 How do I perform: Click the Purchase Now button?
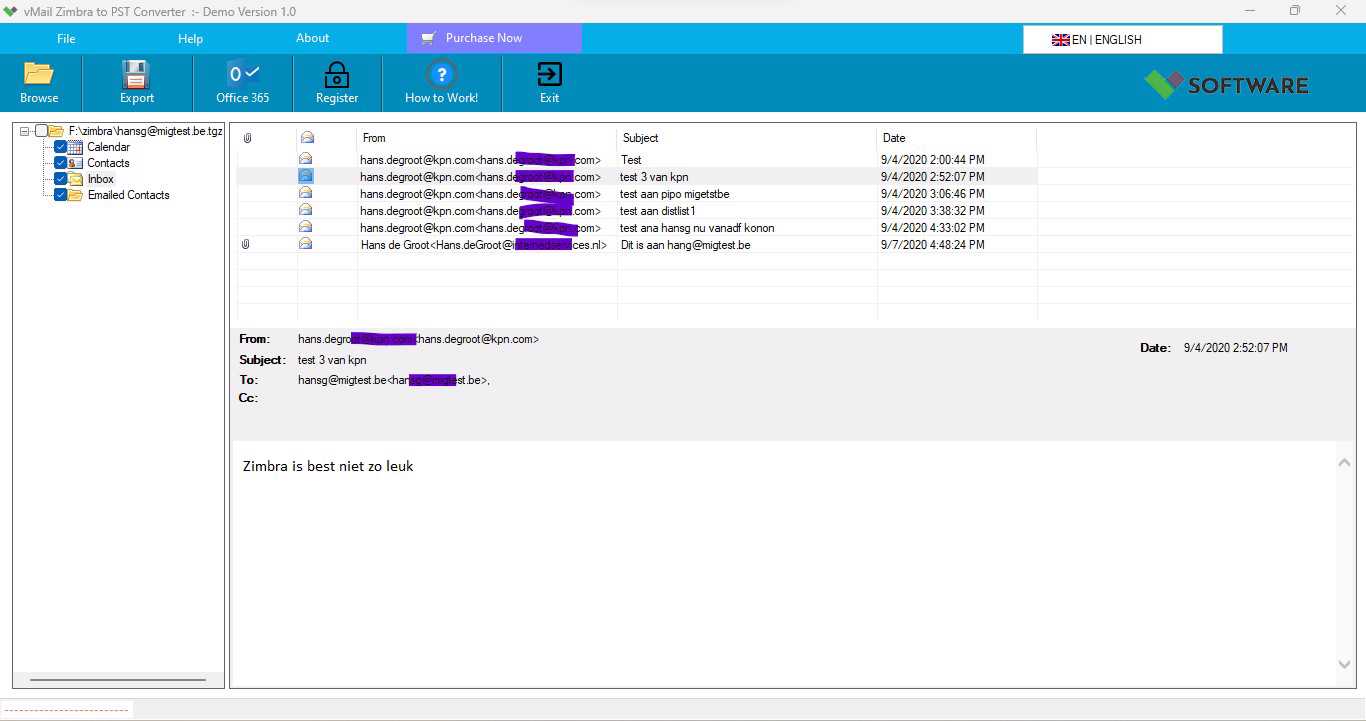pos(494,38)
